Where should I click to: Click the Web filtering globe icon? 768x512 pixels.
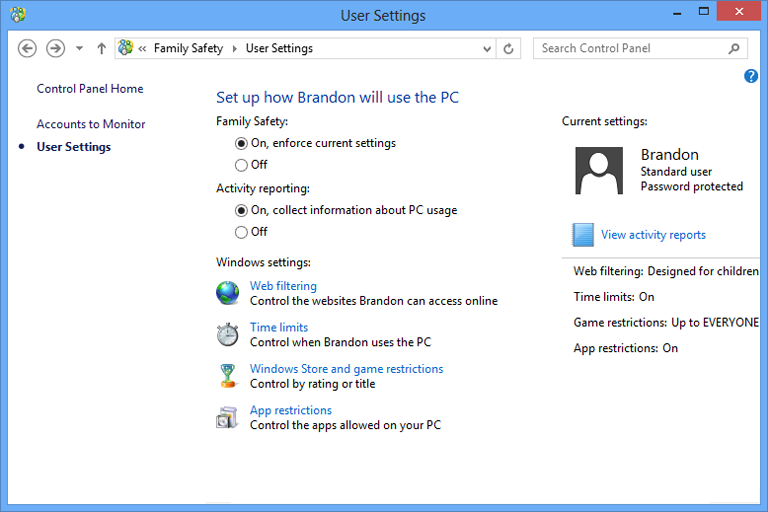click(228, 293)
